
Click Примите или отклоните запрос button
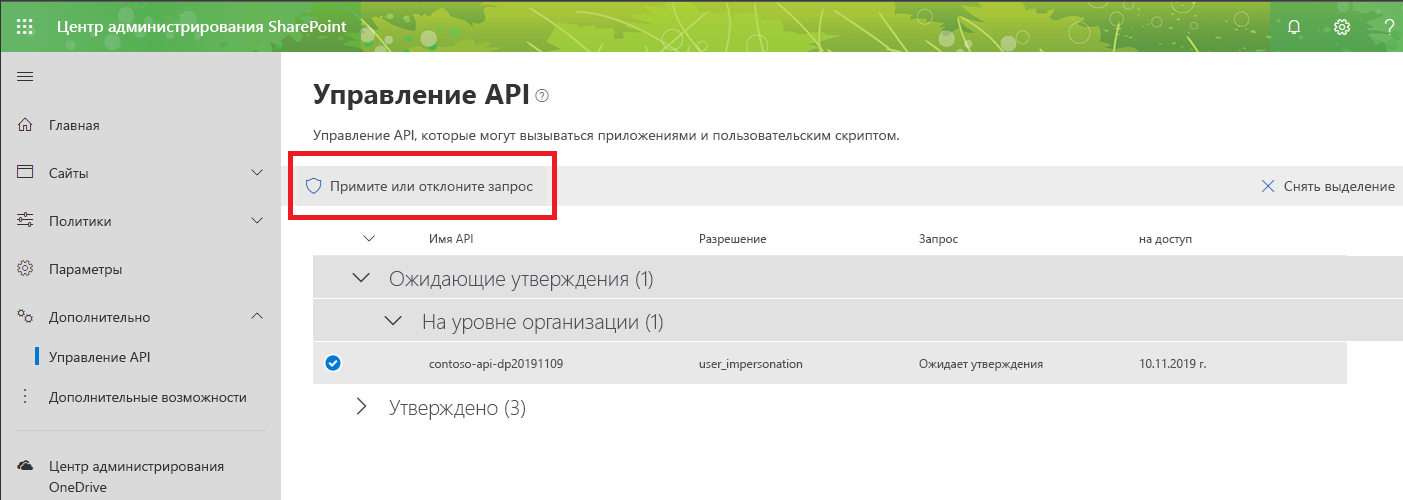click(419, 186)
